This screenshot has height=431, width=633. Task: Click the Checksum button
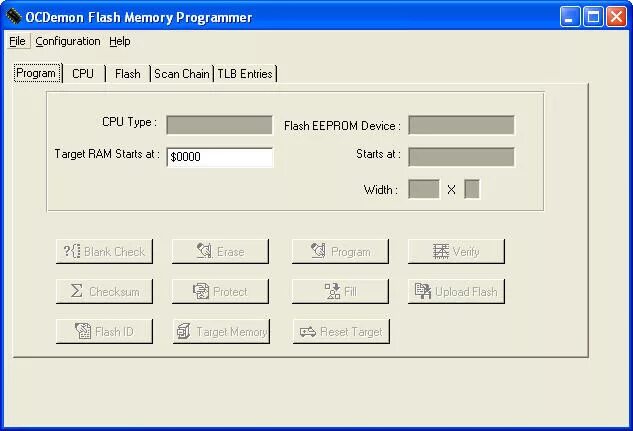tap(105, 291)
